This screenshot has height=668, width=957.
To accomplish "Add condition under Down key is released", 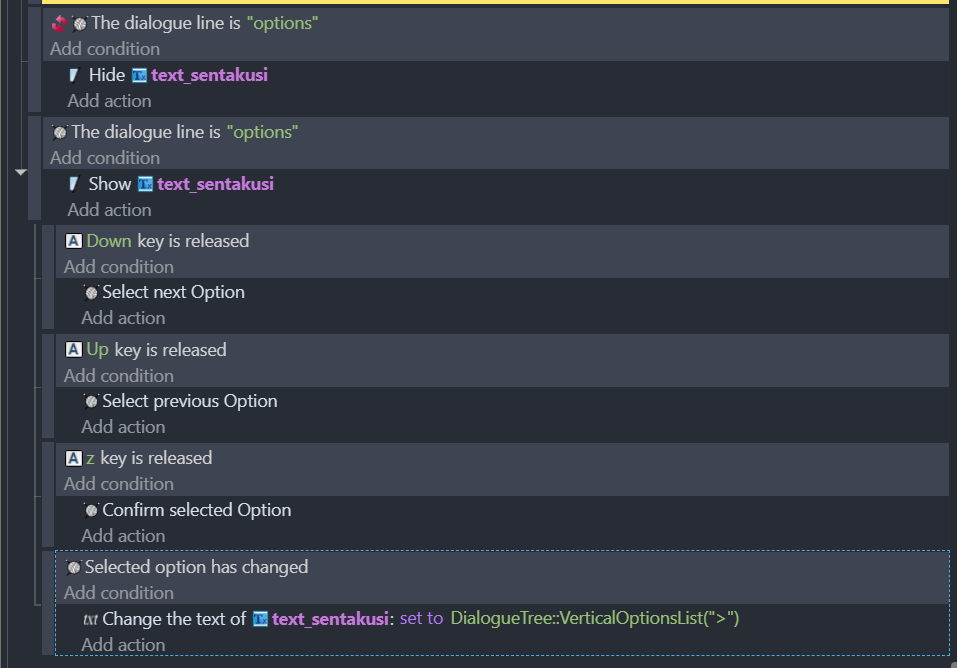I will (x=118, y=267).
